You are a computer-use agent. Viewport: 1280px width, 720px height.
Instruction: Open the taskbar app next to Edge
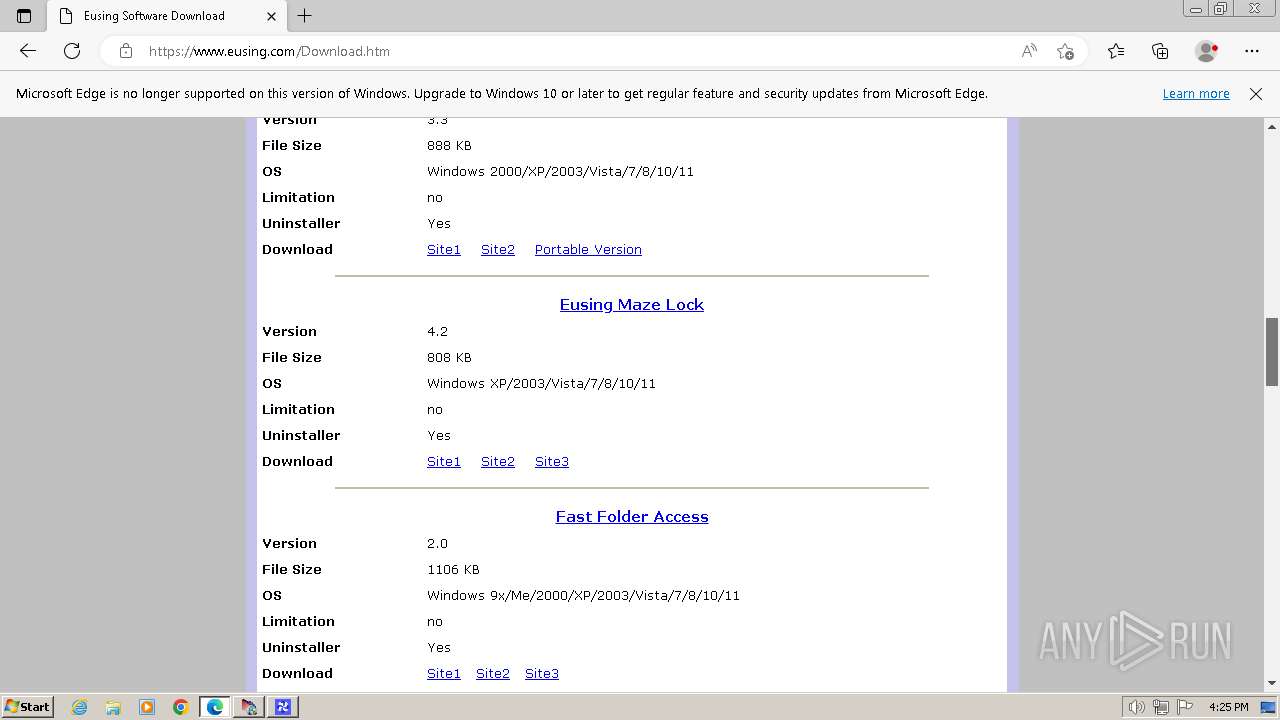coord(249,707)
